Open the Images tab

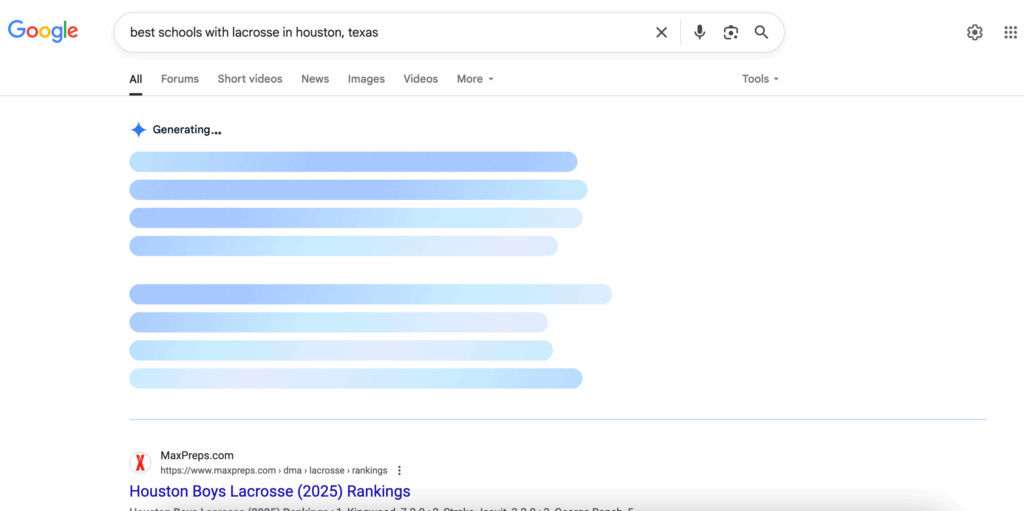(x=366, y=79)
